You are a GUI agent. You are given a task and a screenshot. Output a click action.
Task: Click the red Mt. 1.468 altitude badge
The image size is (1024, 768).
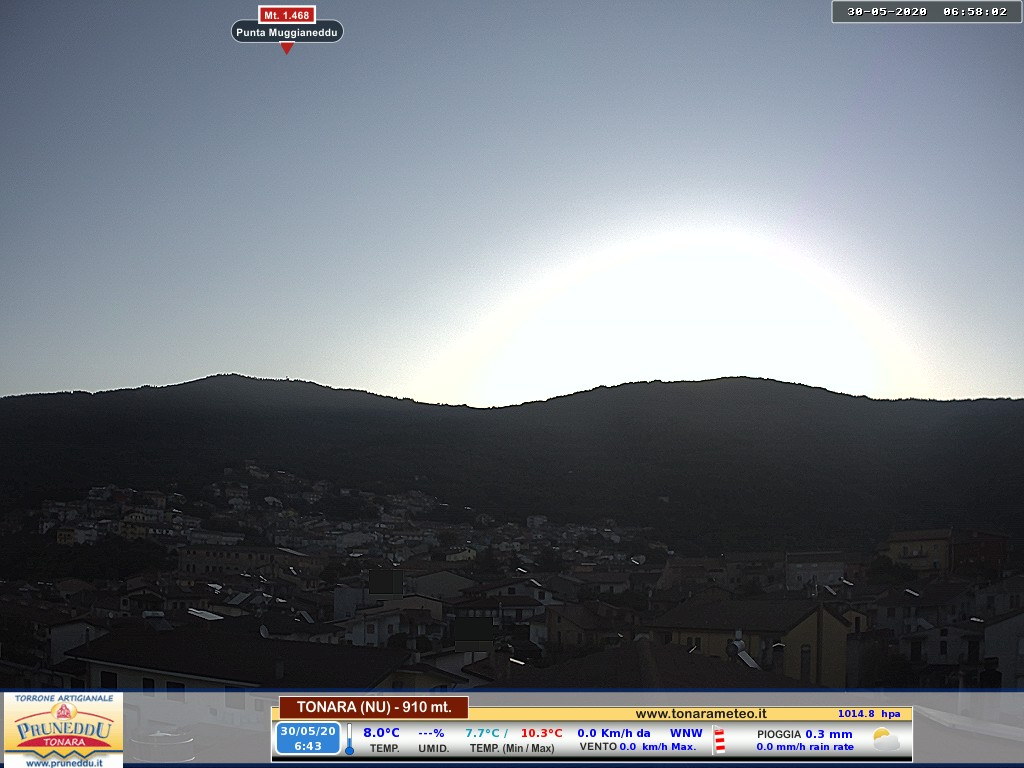click(287, 15)
